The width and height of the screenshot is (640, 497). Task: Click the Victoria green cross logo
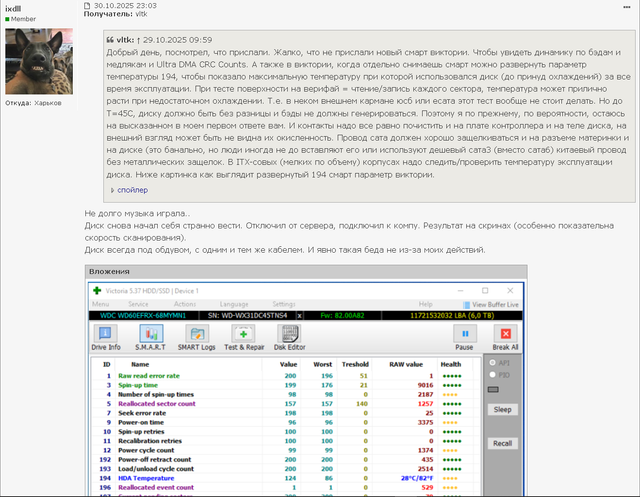click(x=97, y=291)
